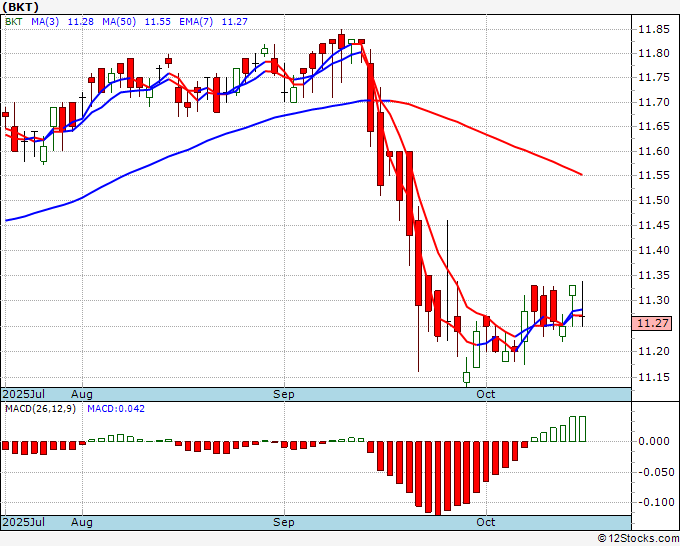Click 2025Jul on the MACD panel axis

click(24, 522)
